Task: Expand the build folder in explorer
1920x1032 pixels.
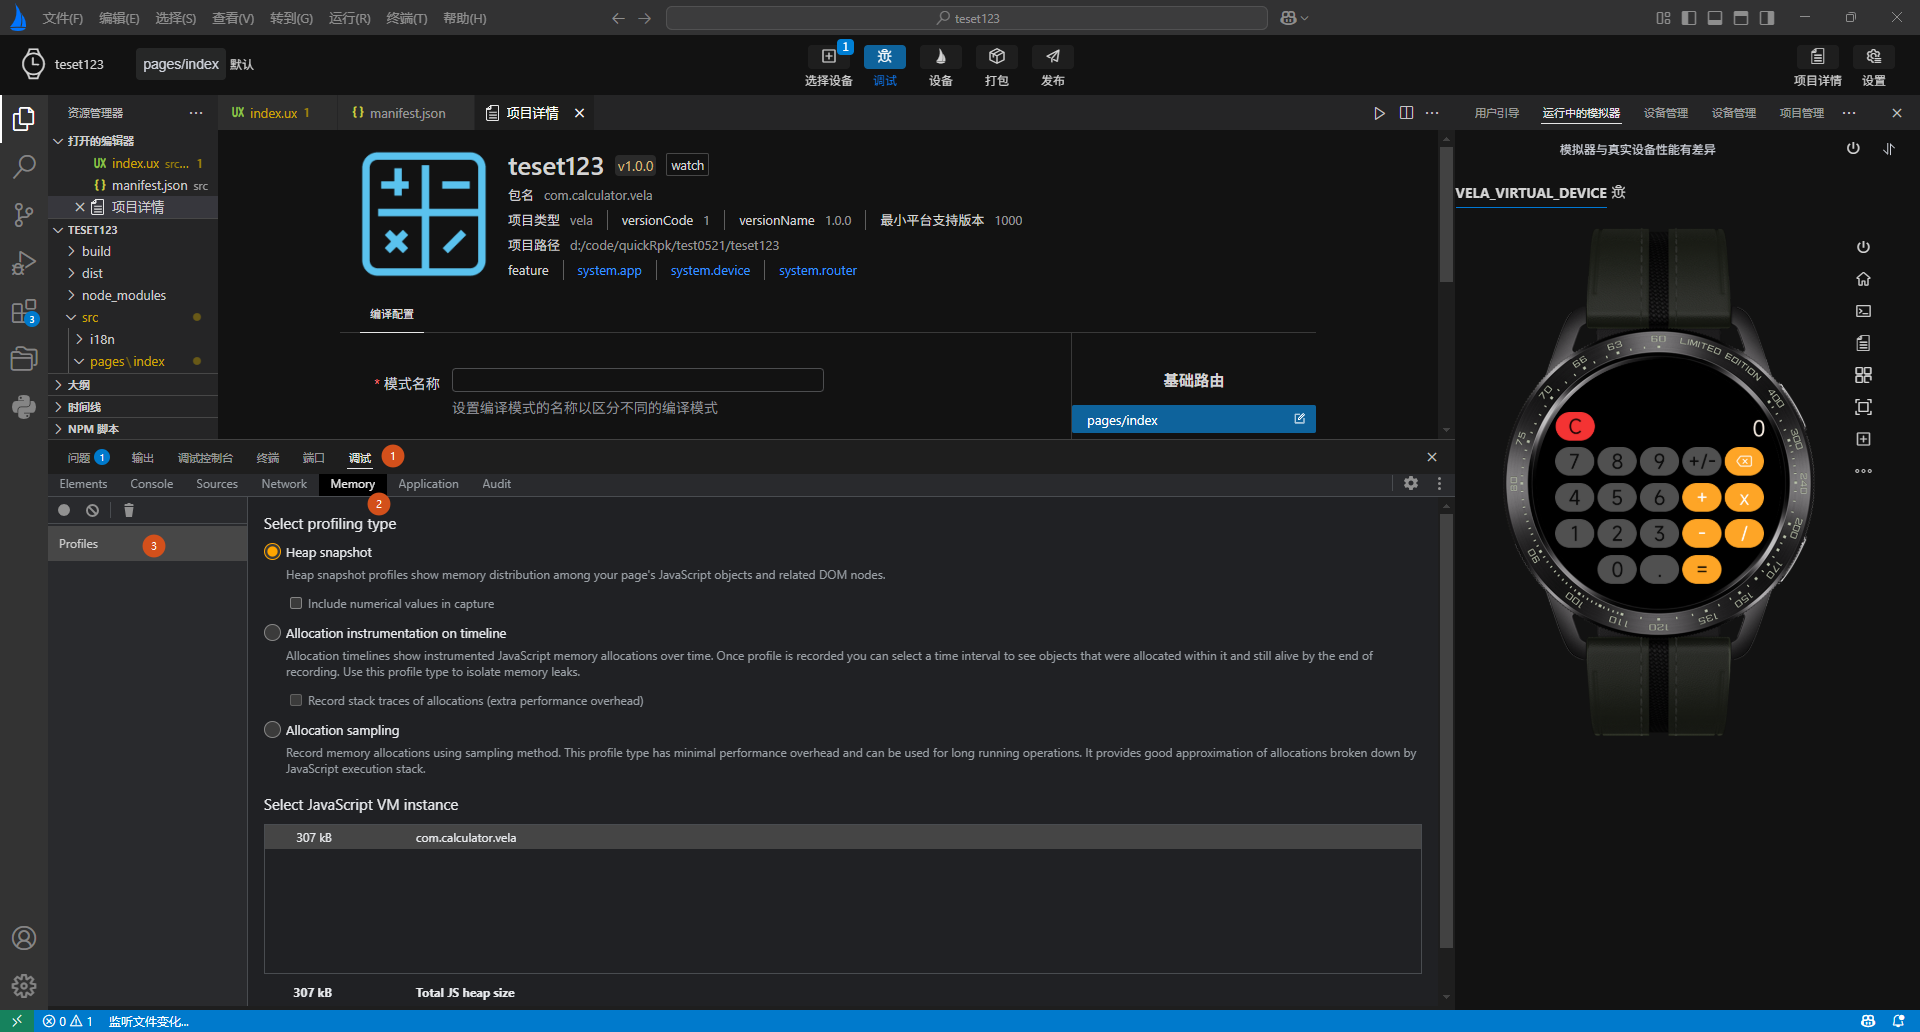Action: [x=96, y=251]
